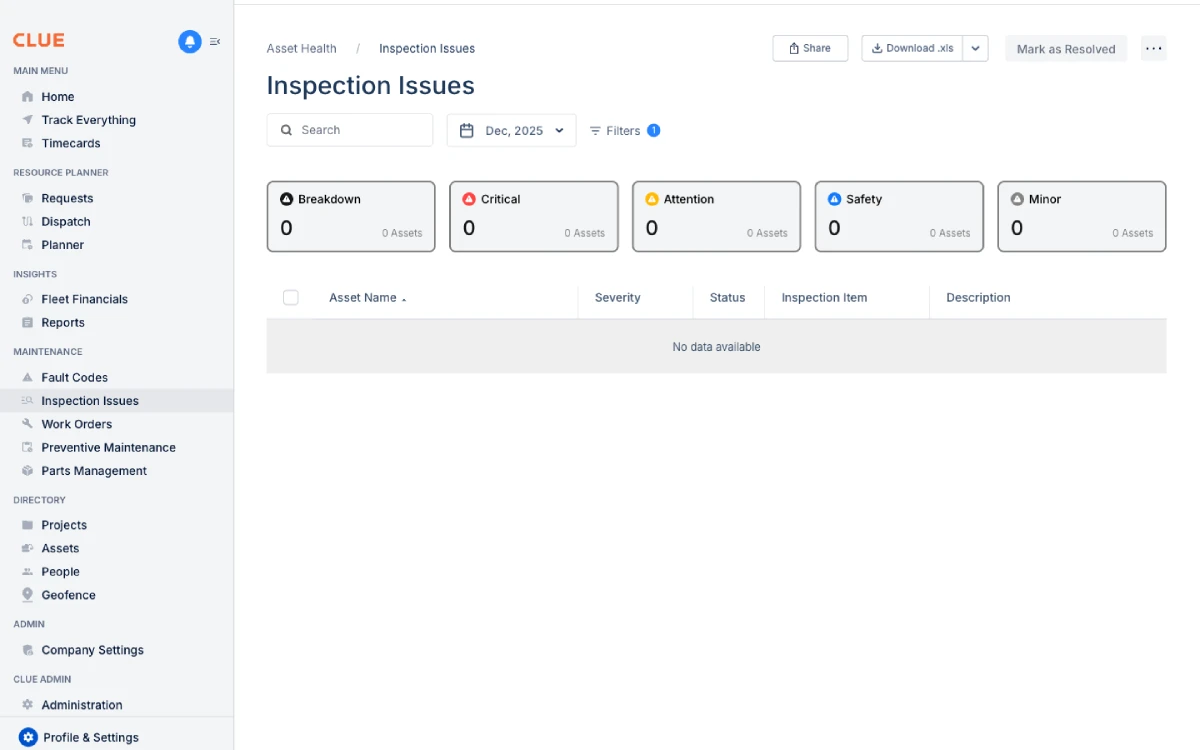Viewport: 1200px width, 750px height.
Task: Expand the download format chevron
Action: point(976,47)
